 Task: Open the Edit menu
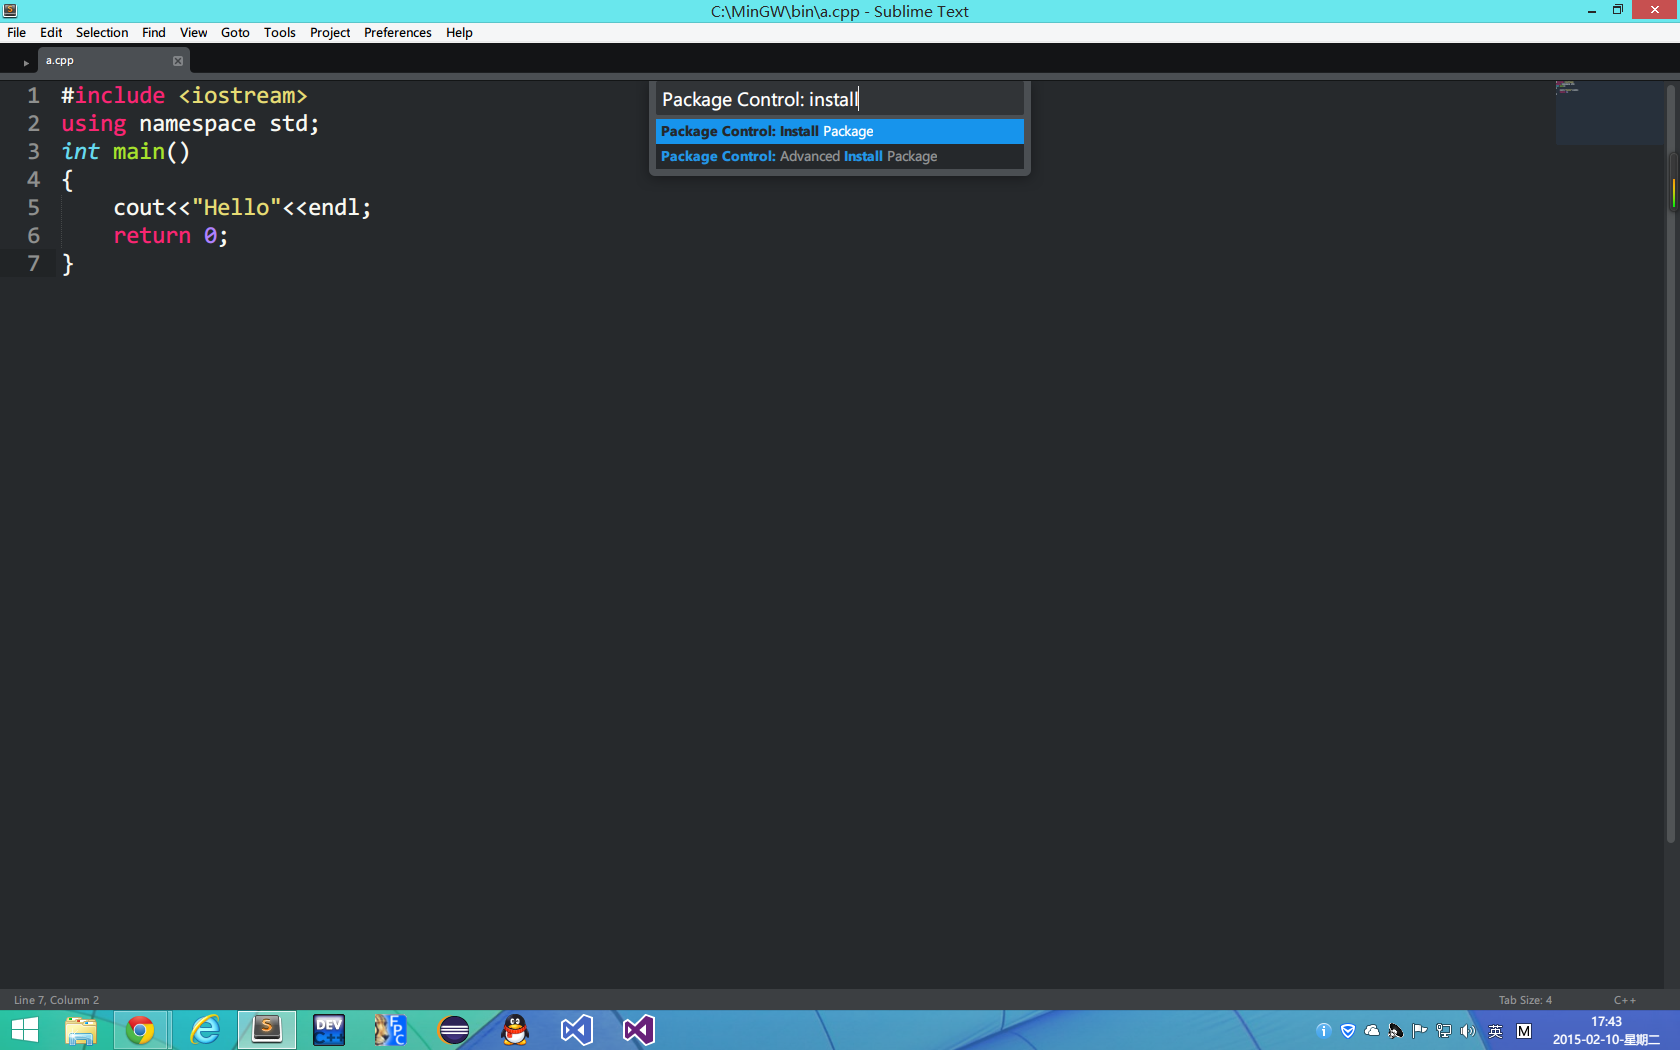(51, 33)
